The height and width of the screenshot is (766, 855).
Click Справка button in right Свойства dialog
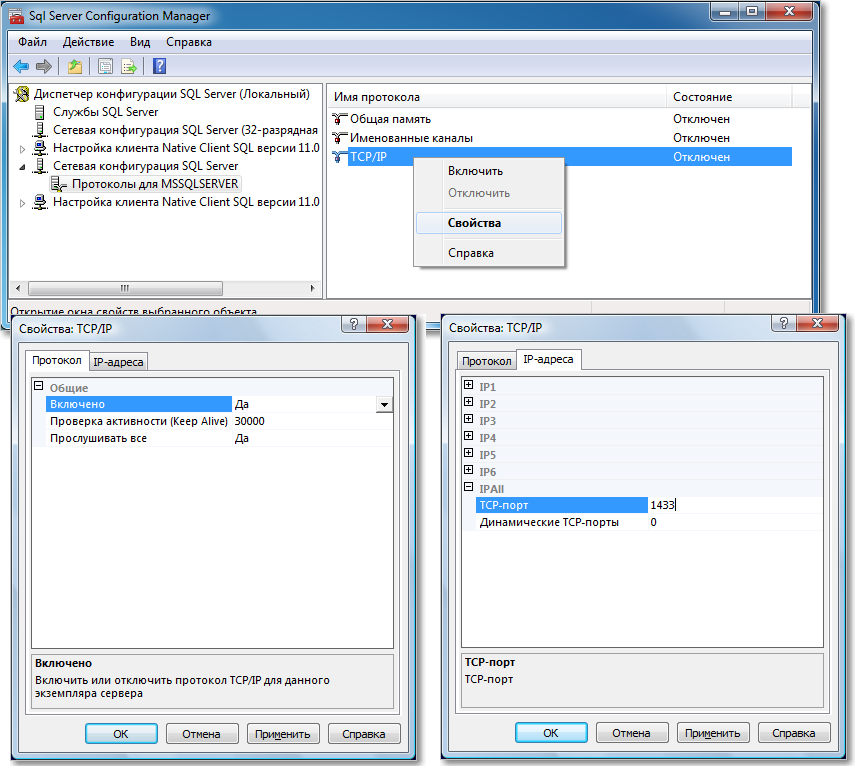tap(793, 733)
